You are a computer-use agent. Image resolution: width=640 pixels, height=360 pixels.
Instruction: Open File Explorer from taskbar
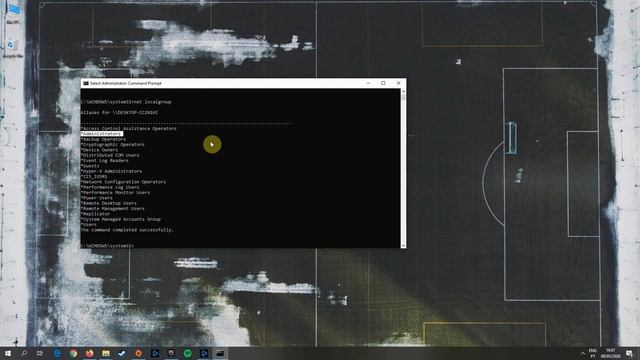point(106,353)
